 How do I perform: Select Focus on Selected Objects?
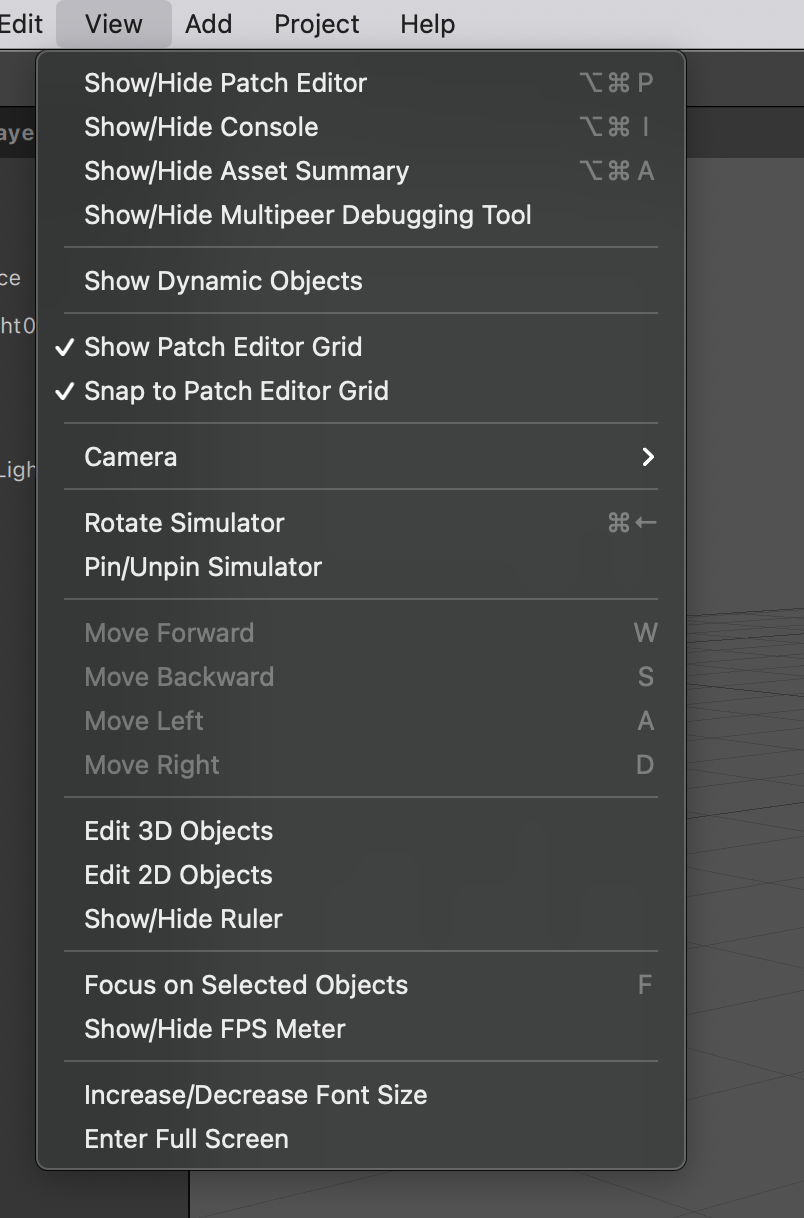246,985
